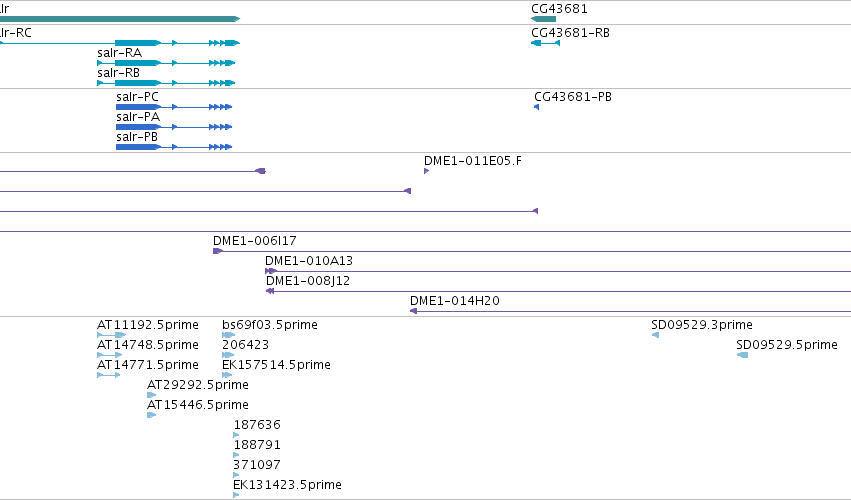The height and width of the screenshot is (500, 851).
Task: Select the AT15446.5prime EST arrow
Action: coord(151,415)
